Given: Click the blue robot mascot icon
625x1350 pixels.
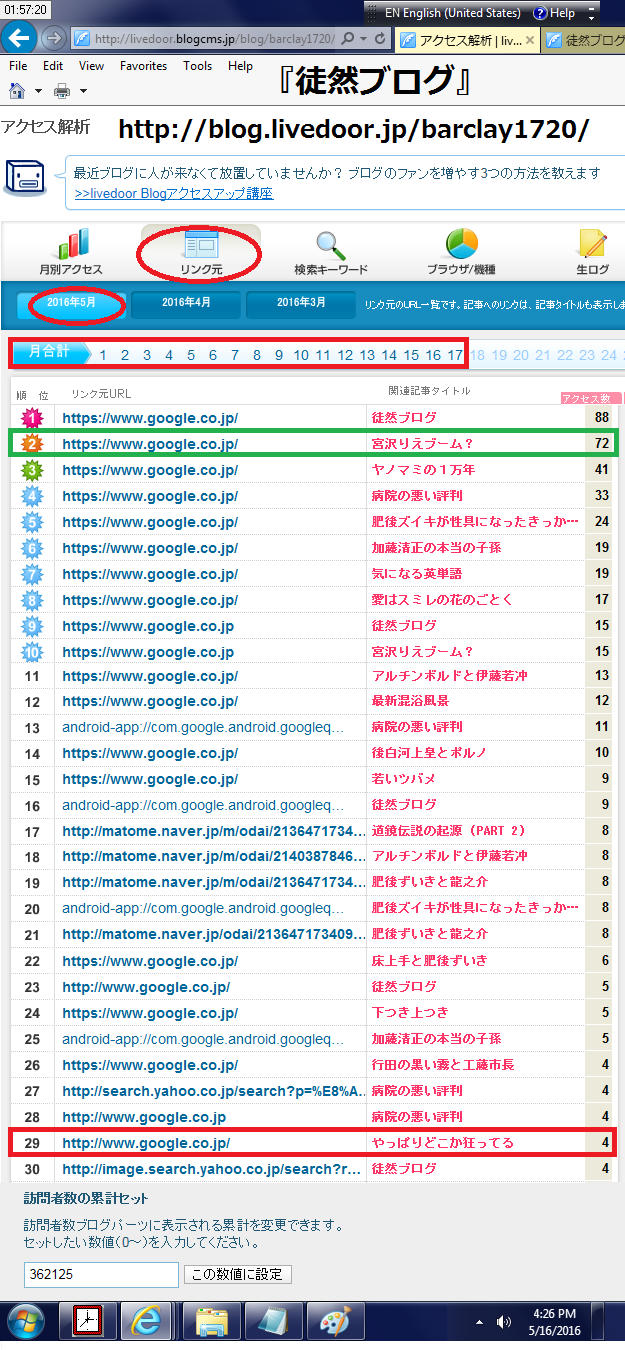Looking at the screenshot, I should [25, 176].
